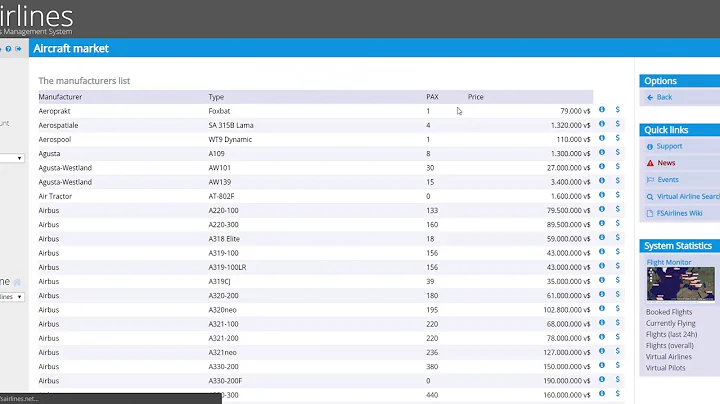Click the Price column header
The width and height of the screenshot is (720, 404).
tap(476, 97)
